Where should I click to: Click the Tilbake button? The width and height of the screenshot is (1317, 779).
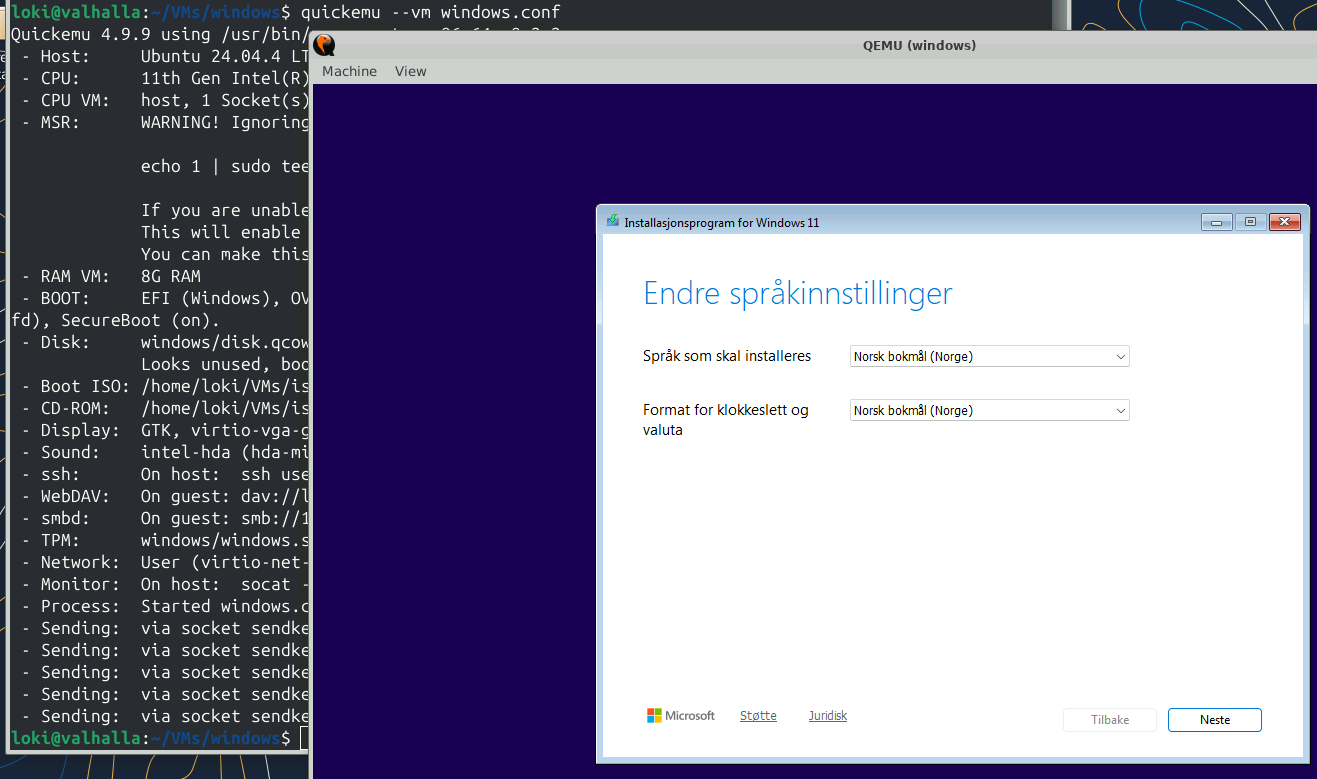(x=1109, y=719)
